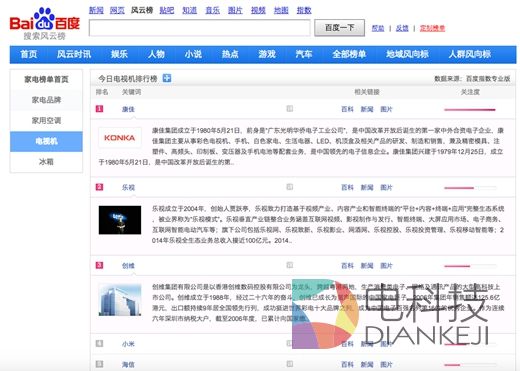
Task: Open 百科 link in 海信 row
Action: click(347, 364)
